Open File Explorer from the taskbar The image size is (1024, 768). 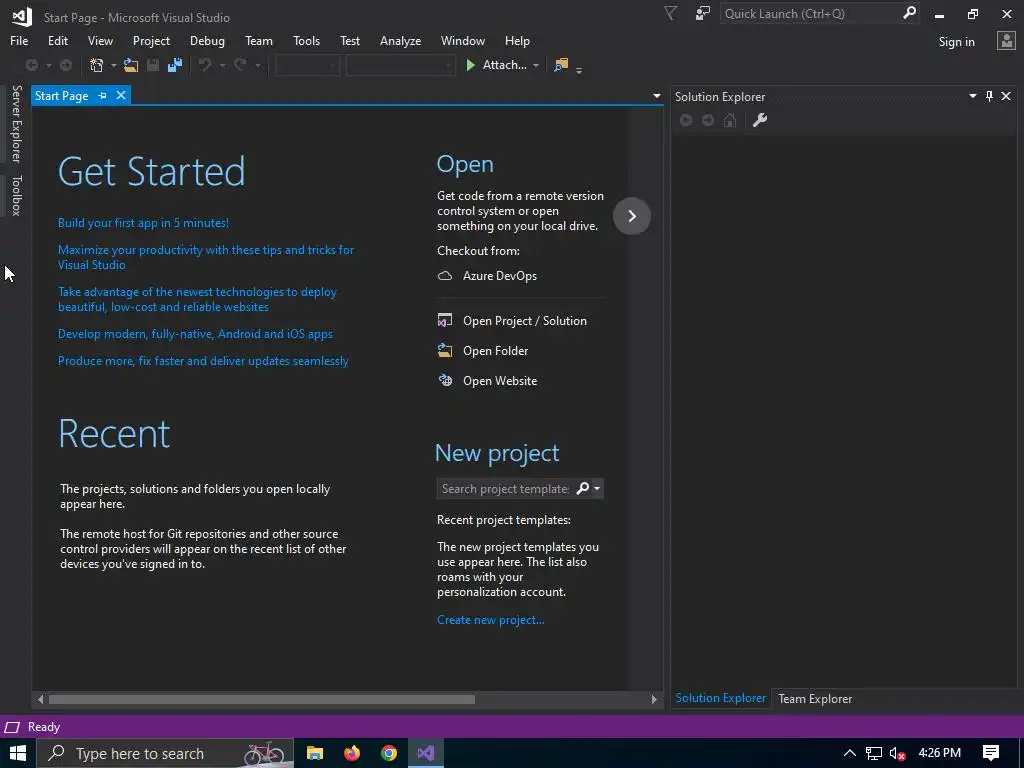point(315,753)
